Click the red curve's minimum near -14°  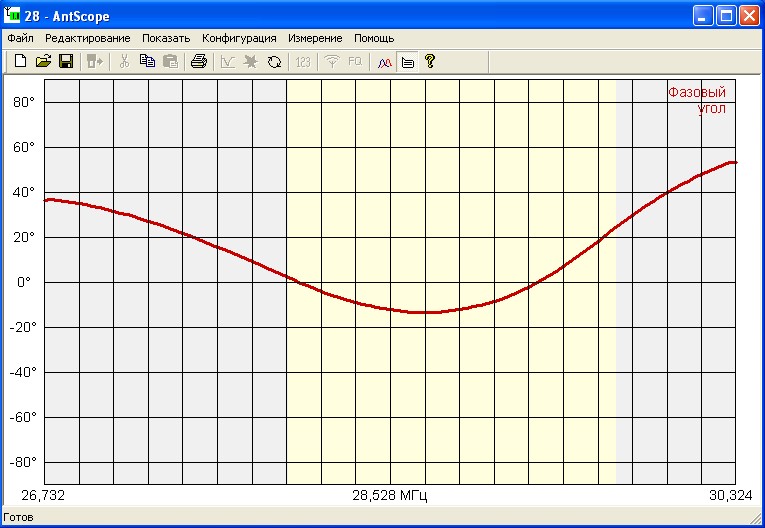426,312
